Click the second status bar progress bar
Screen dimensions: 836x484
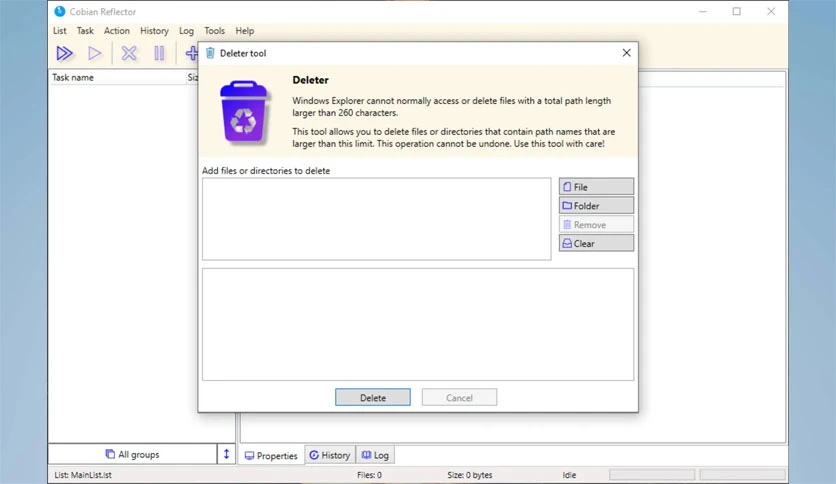742,474
